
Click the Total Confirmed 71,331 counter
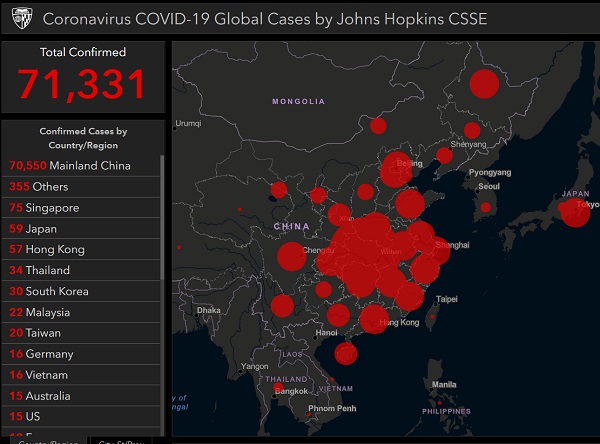tap(84, 77)
